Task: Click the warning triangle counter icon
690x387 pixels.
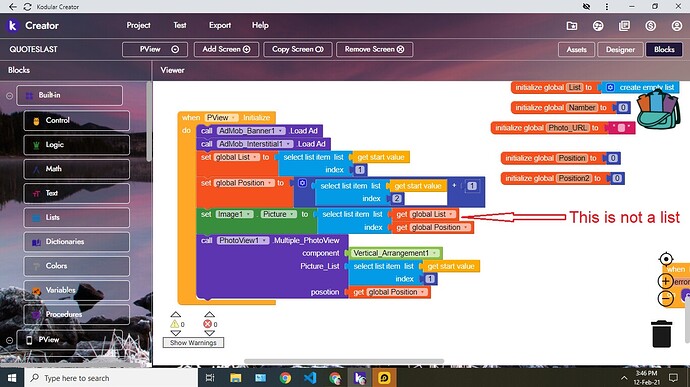Action: 175,324
